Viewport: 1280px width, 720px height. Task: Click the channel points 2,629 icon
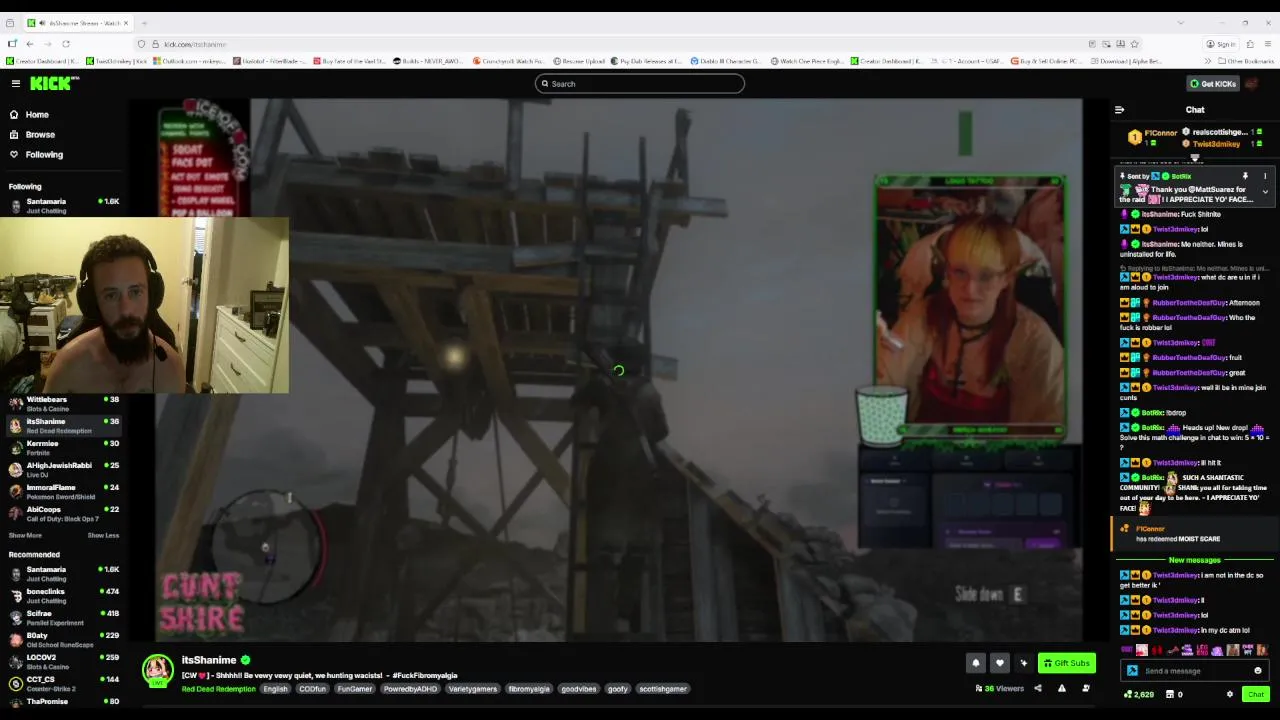(x=1139, y=694)
